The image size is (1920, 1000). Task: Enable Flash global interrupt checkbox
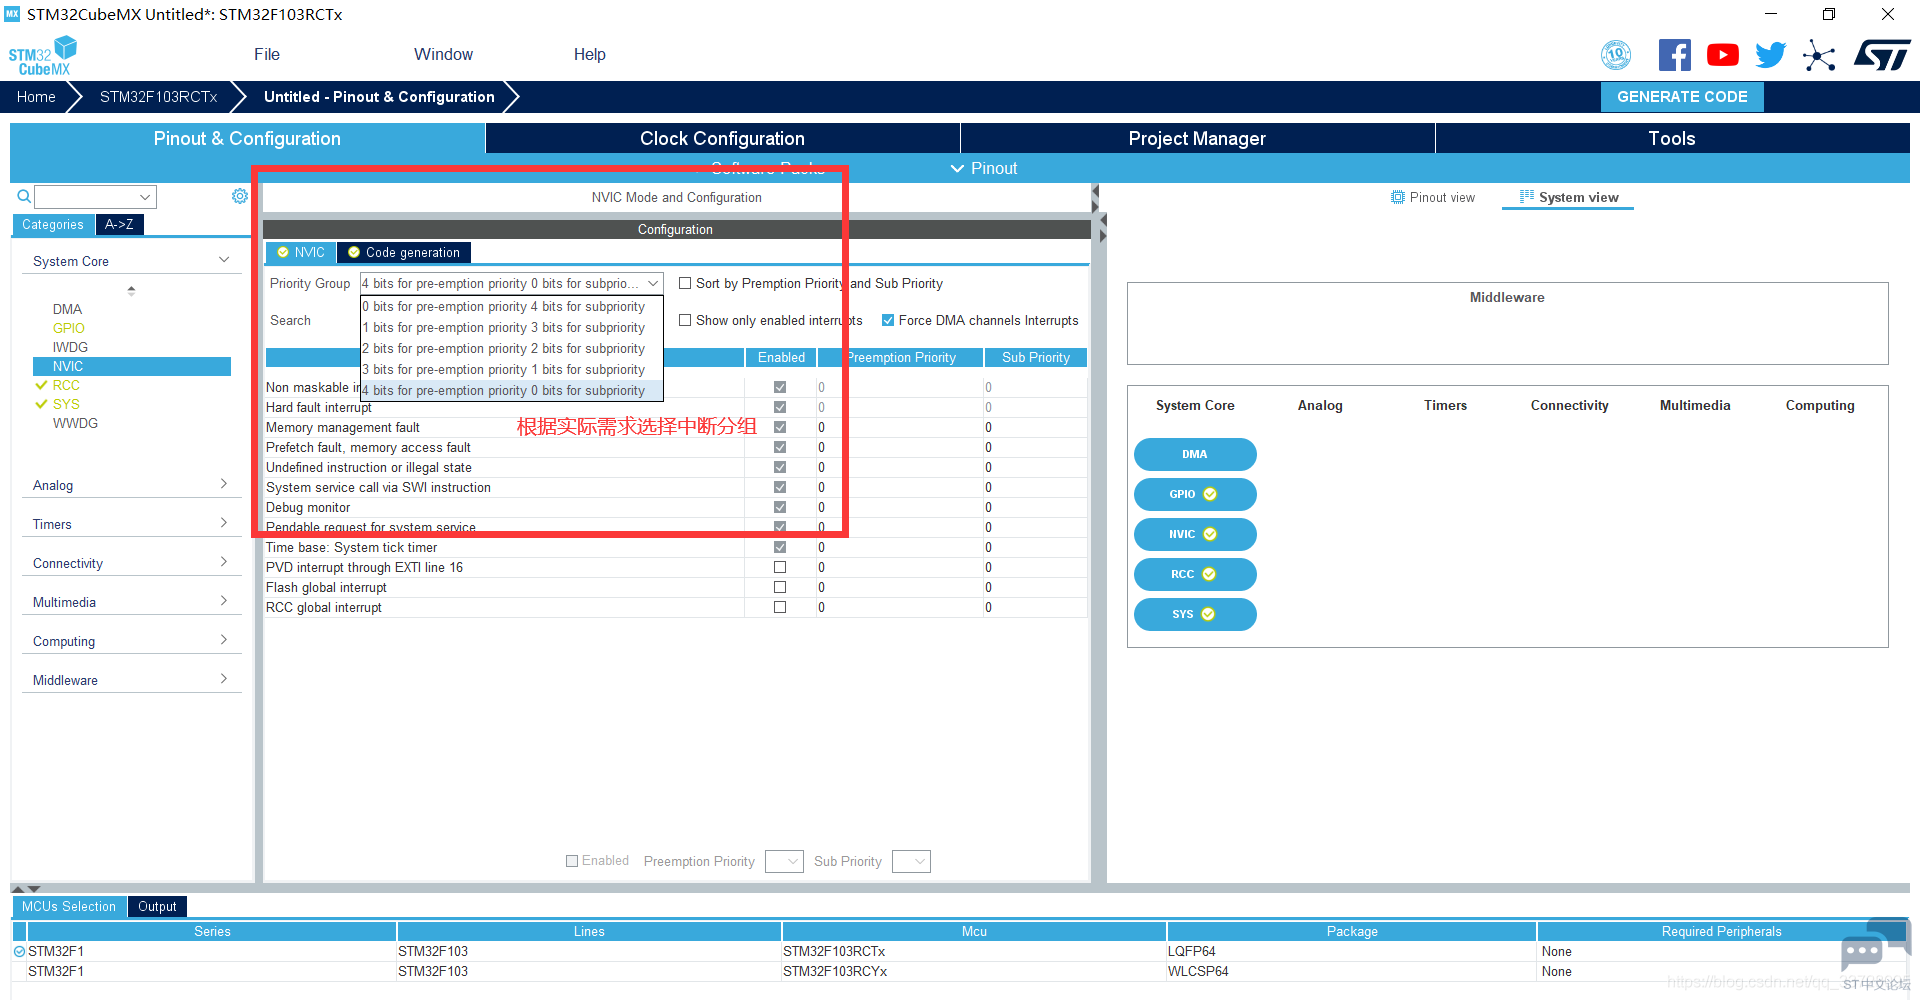(x=780, y=587)
